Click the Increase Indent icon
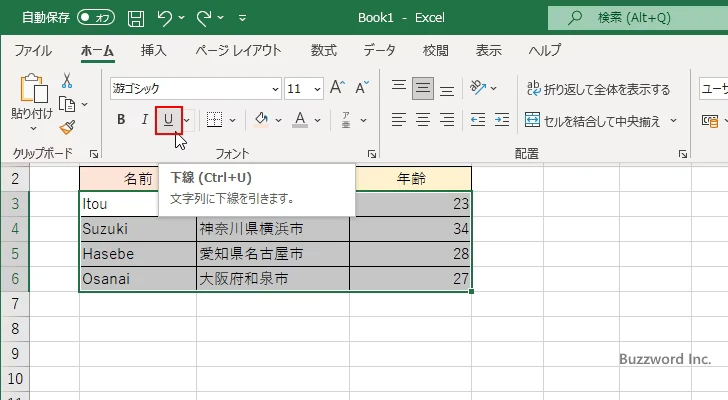This screenshot has height=400, width=728. tap(502, 120)
